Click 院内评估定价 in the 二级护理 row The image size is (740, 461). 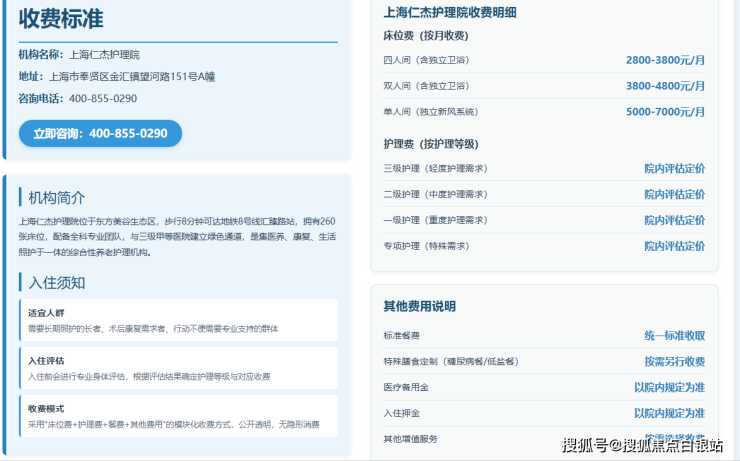click(x=675, y=194)
